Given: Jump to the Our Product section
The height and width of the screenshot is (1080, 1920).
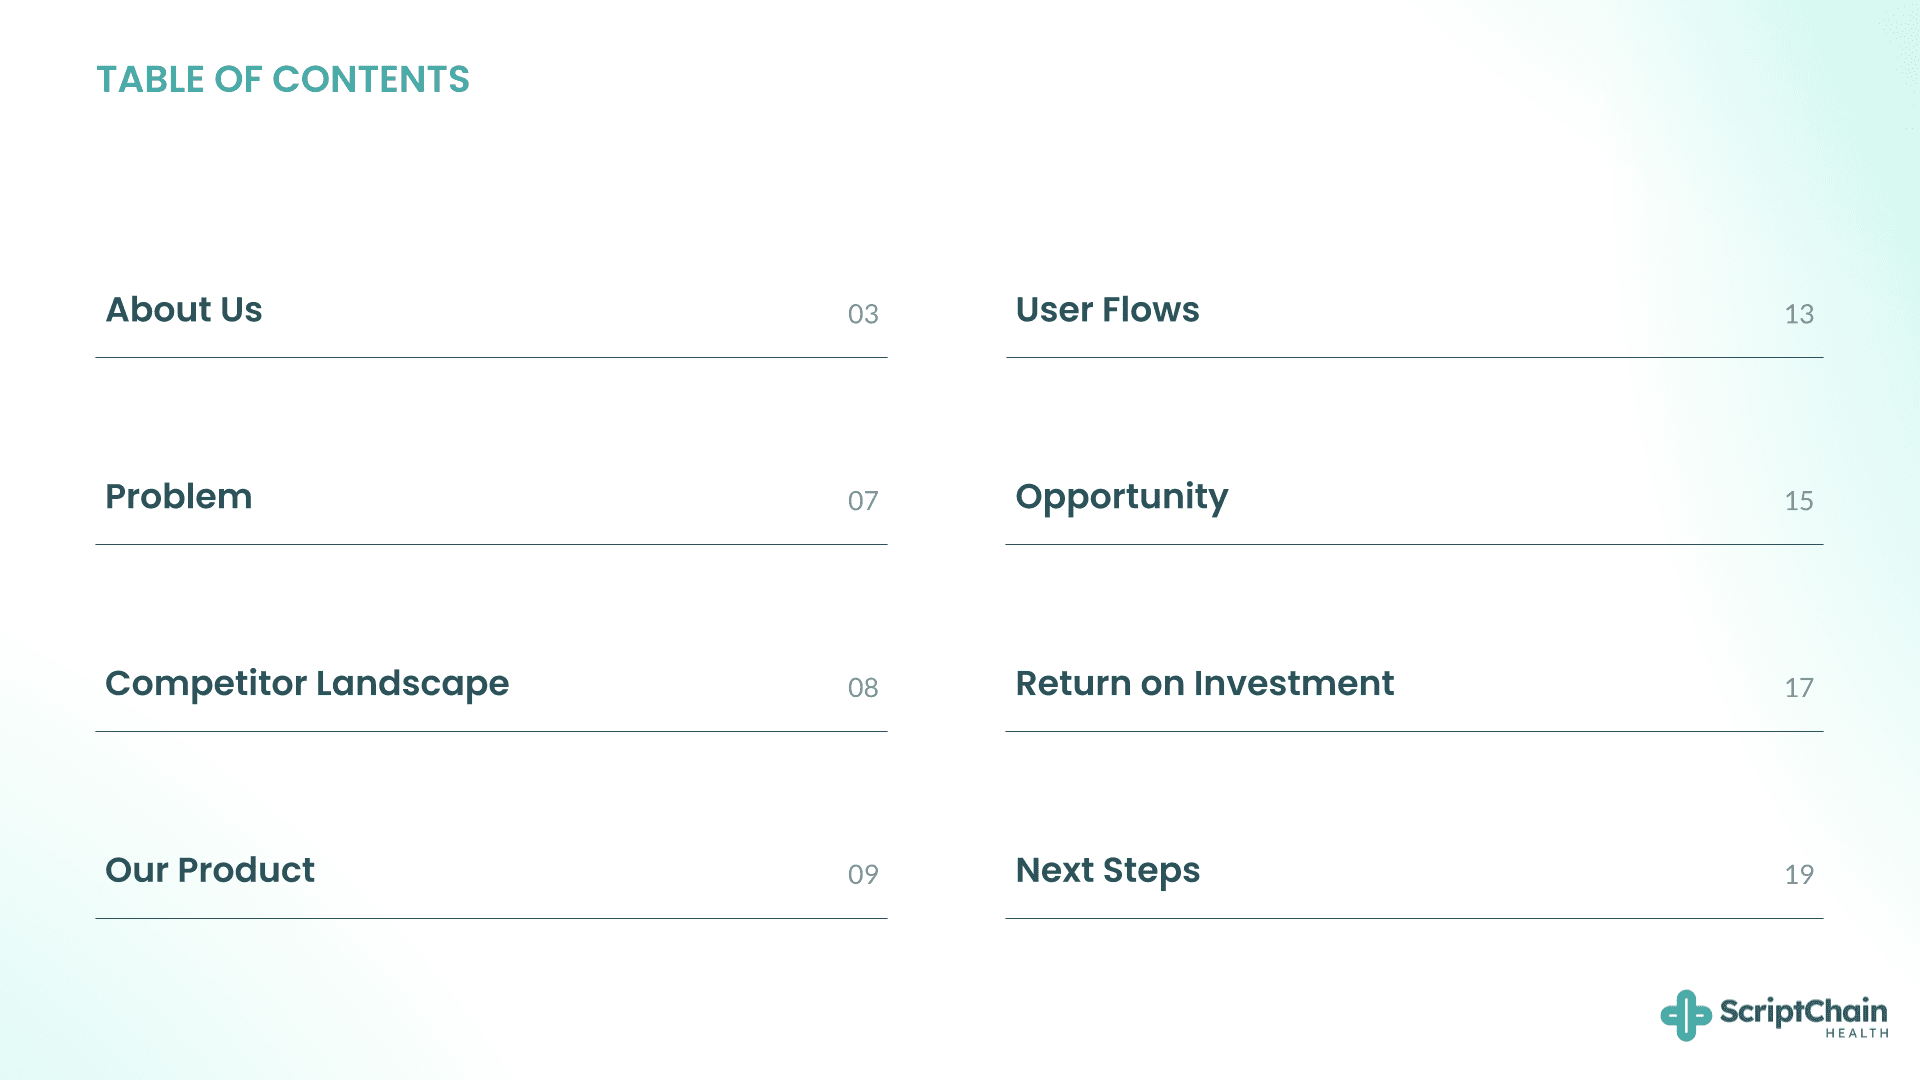Looking at the screenshot, I should 210,871.
